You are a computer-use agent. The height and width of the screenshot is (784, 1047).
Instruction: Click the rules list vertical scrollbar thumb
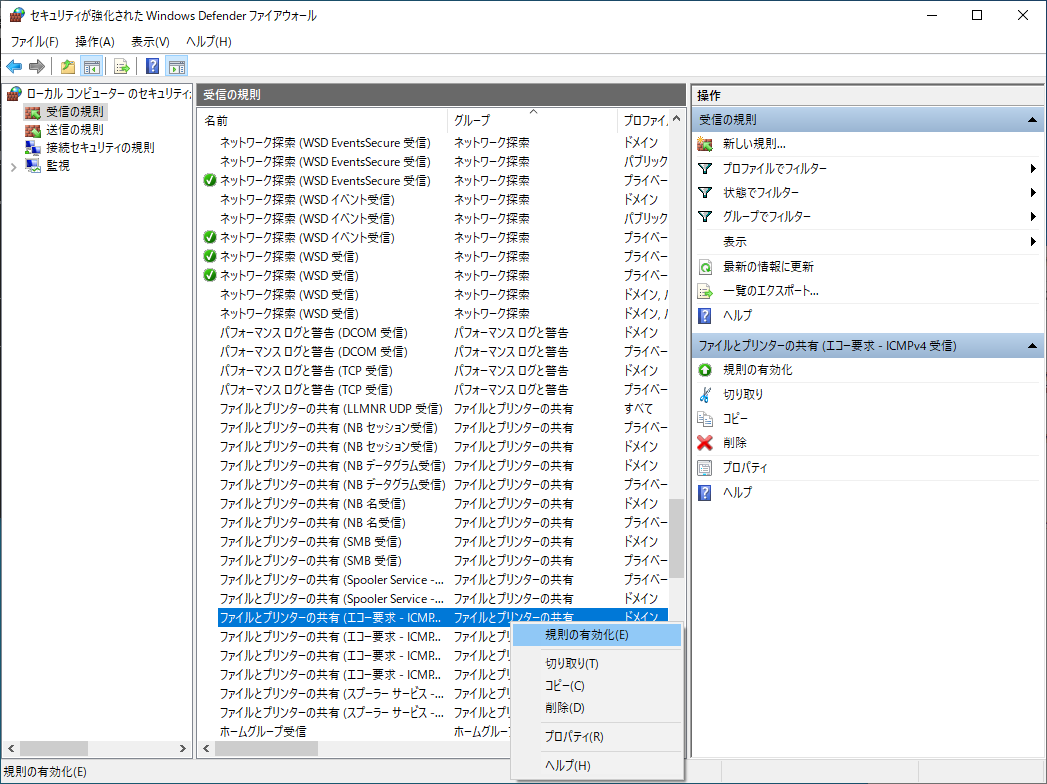pos(677,538)
